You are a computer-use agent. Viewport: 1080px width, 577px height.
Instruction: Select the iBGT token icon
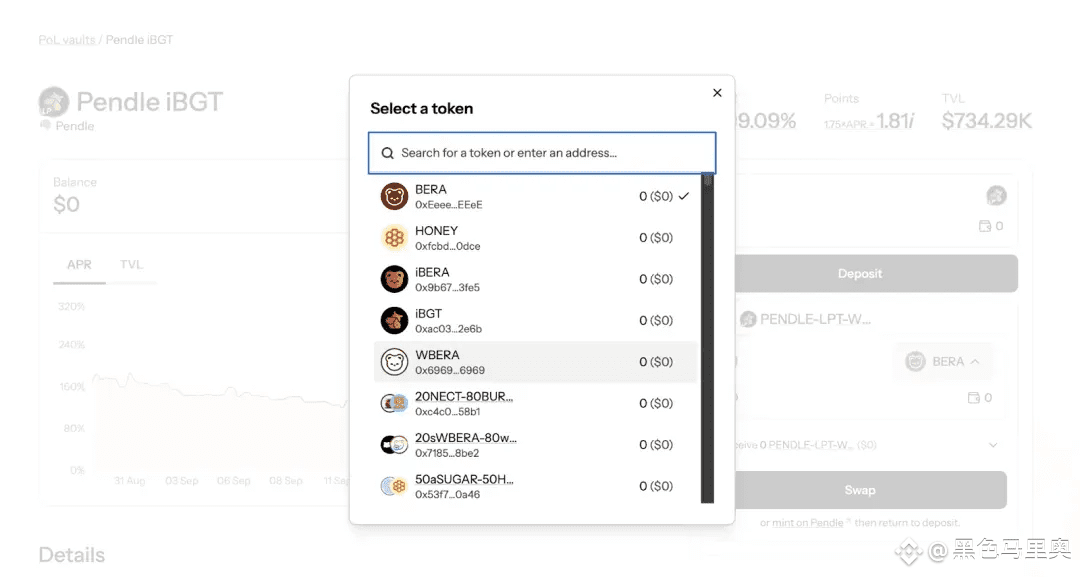(x=394, y=320)
